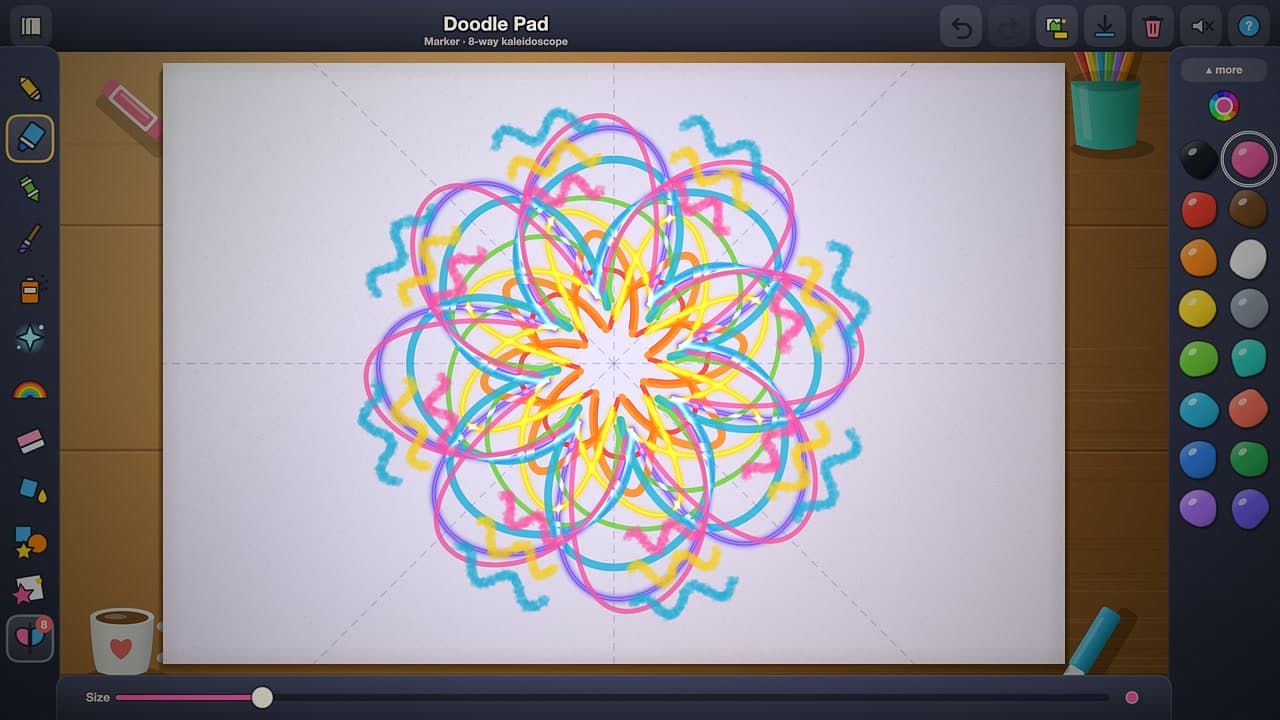Toggle the 8-way kaleidoscope symmetry button
1280x720 pixels.
pos(30,638)
